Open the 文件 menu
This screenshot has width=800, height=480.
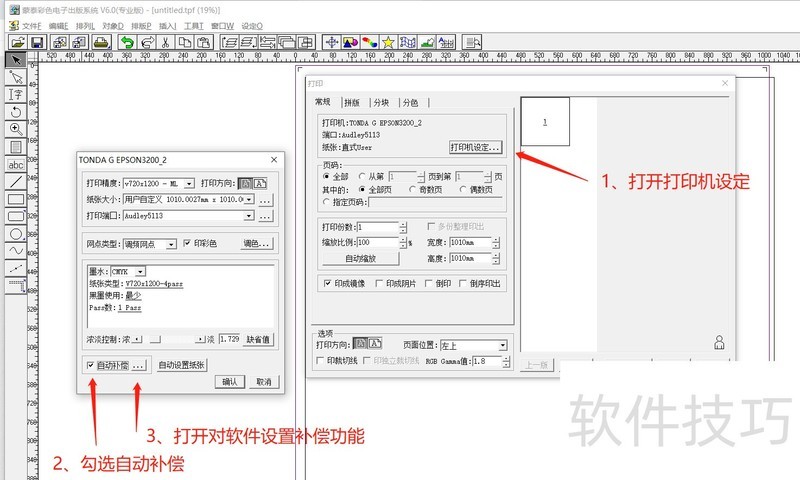[31, 26]
